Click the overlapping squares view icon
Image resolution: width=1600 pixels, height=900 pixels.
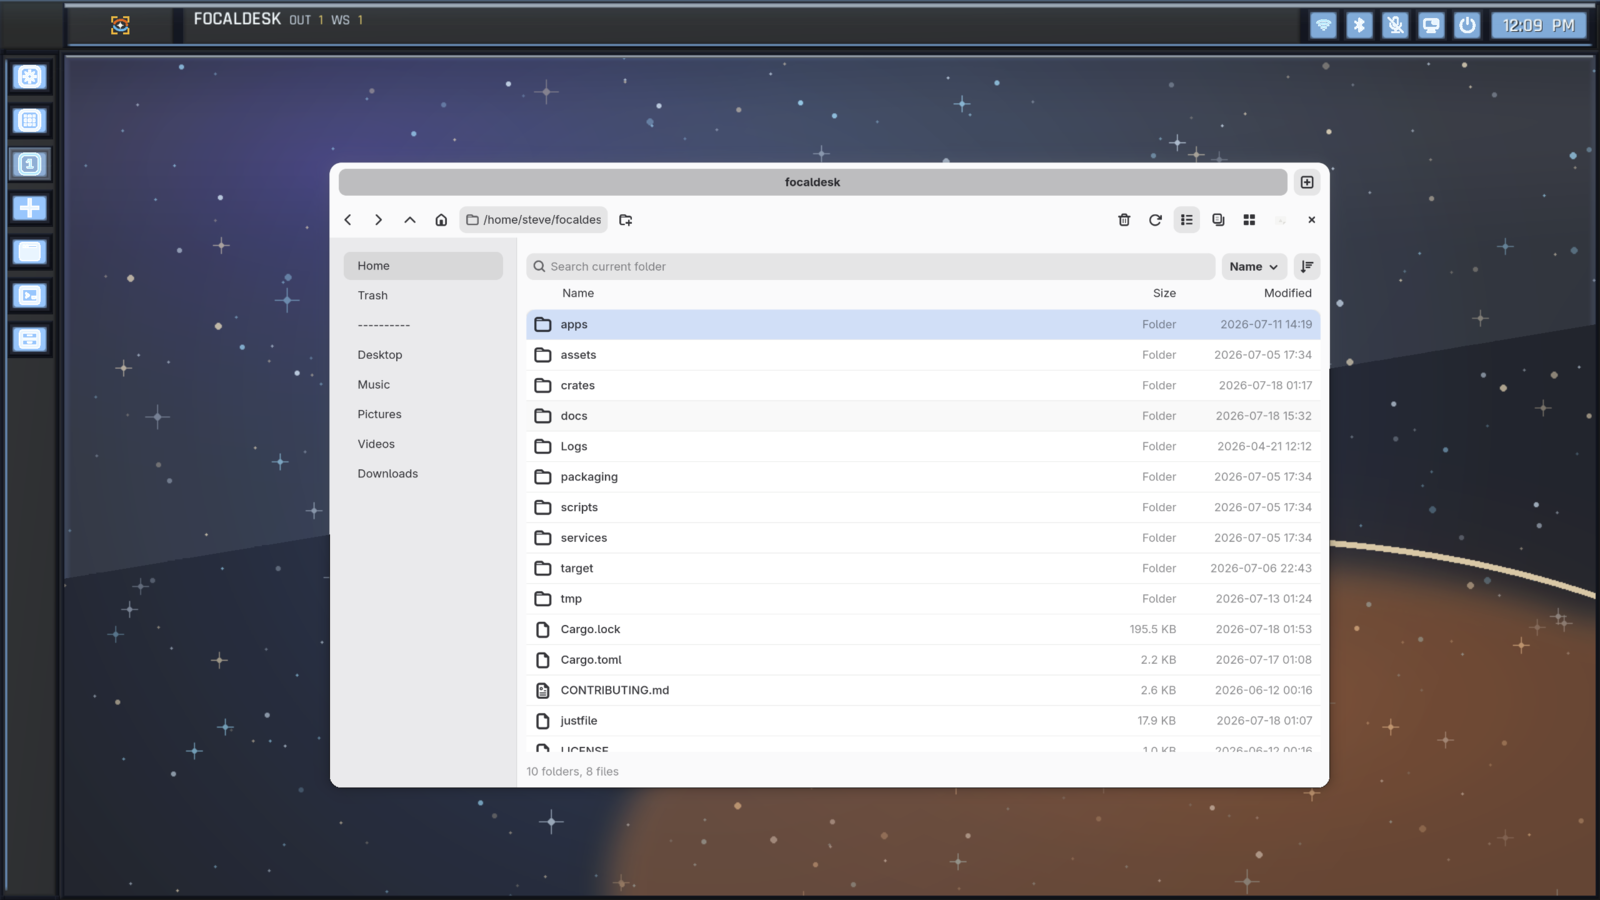pos(1218,220)
